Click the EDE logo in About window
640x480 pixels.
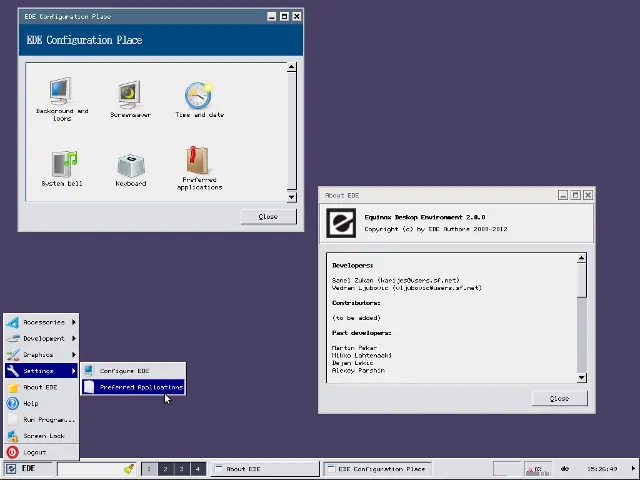[341, 223]
